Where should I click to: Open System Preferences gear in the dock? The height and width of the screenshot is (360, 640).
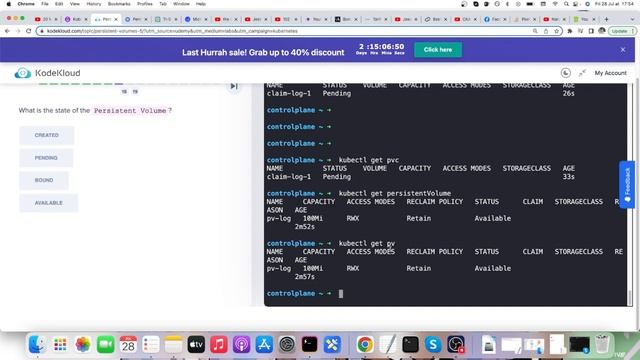click(x=287, y=344)
